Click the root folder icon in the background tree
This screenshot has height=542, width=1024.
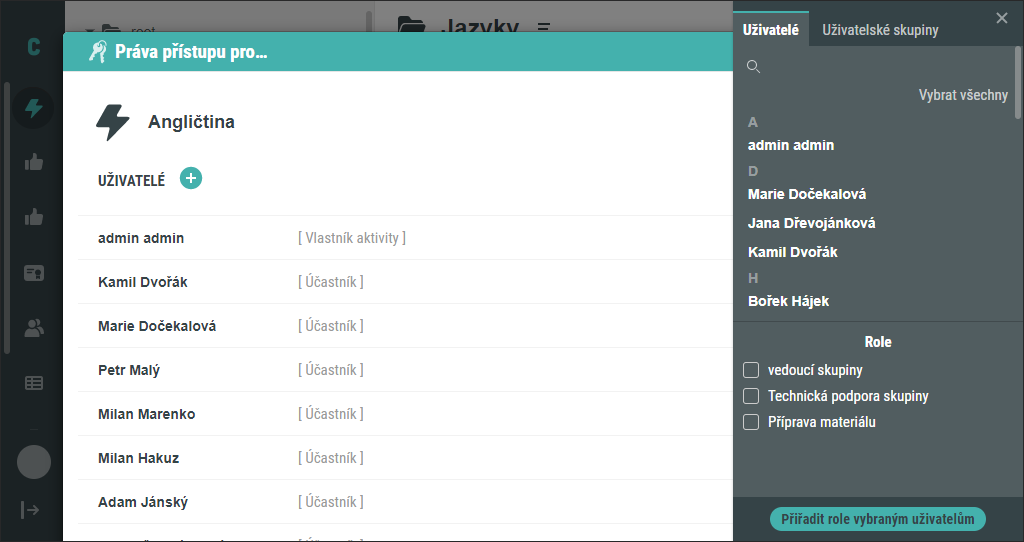coord(112,28)
